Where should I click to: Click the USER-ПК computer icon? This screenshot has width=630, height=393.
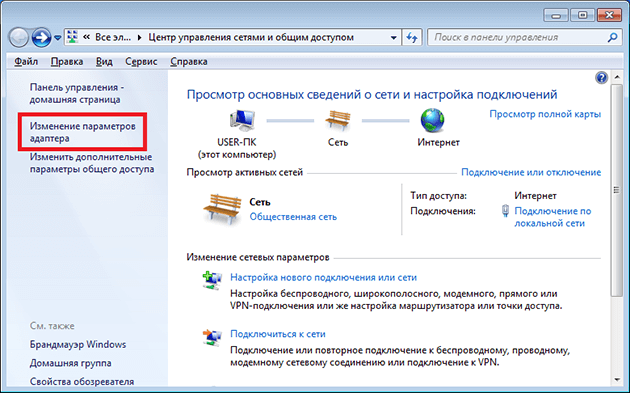click(242, 121)
